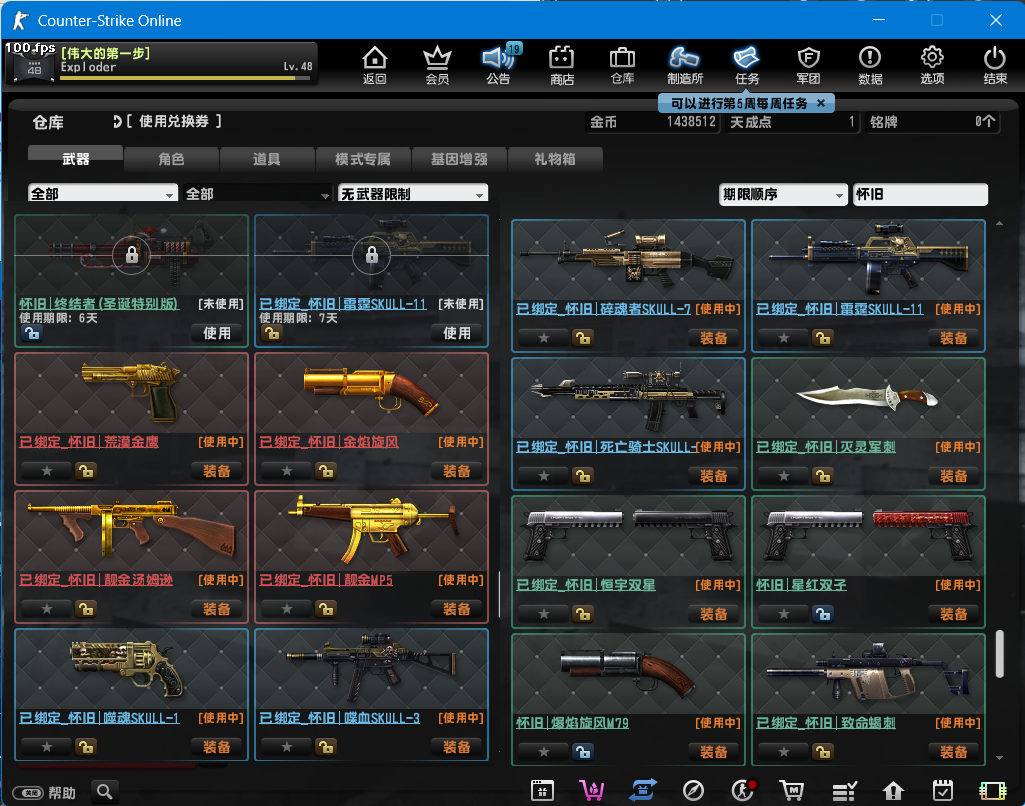Switch to the 武器 tab

click(x=75, y=158)
